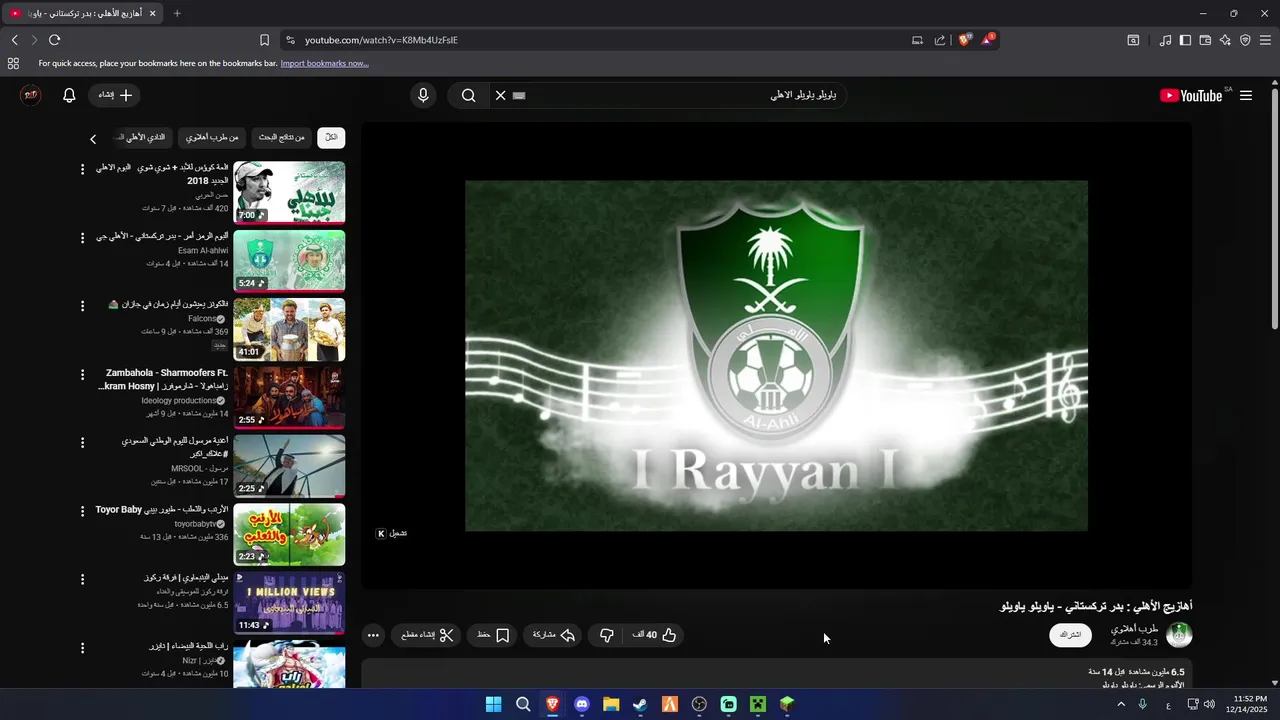Image resolution: width=1280 pixels, height=720 pixels.
Task: Click the Brave Shields lion icon
Action: pos(965,40)
